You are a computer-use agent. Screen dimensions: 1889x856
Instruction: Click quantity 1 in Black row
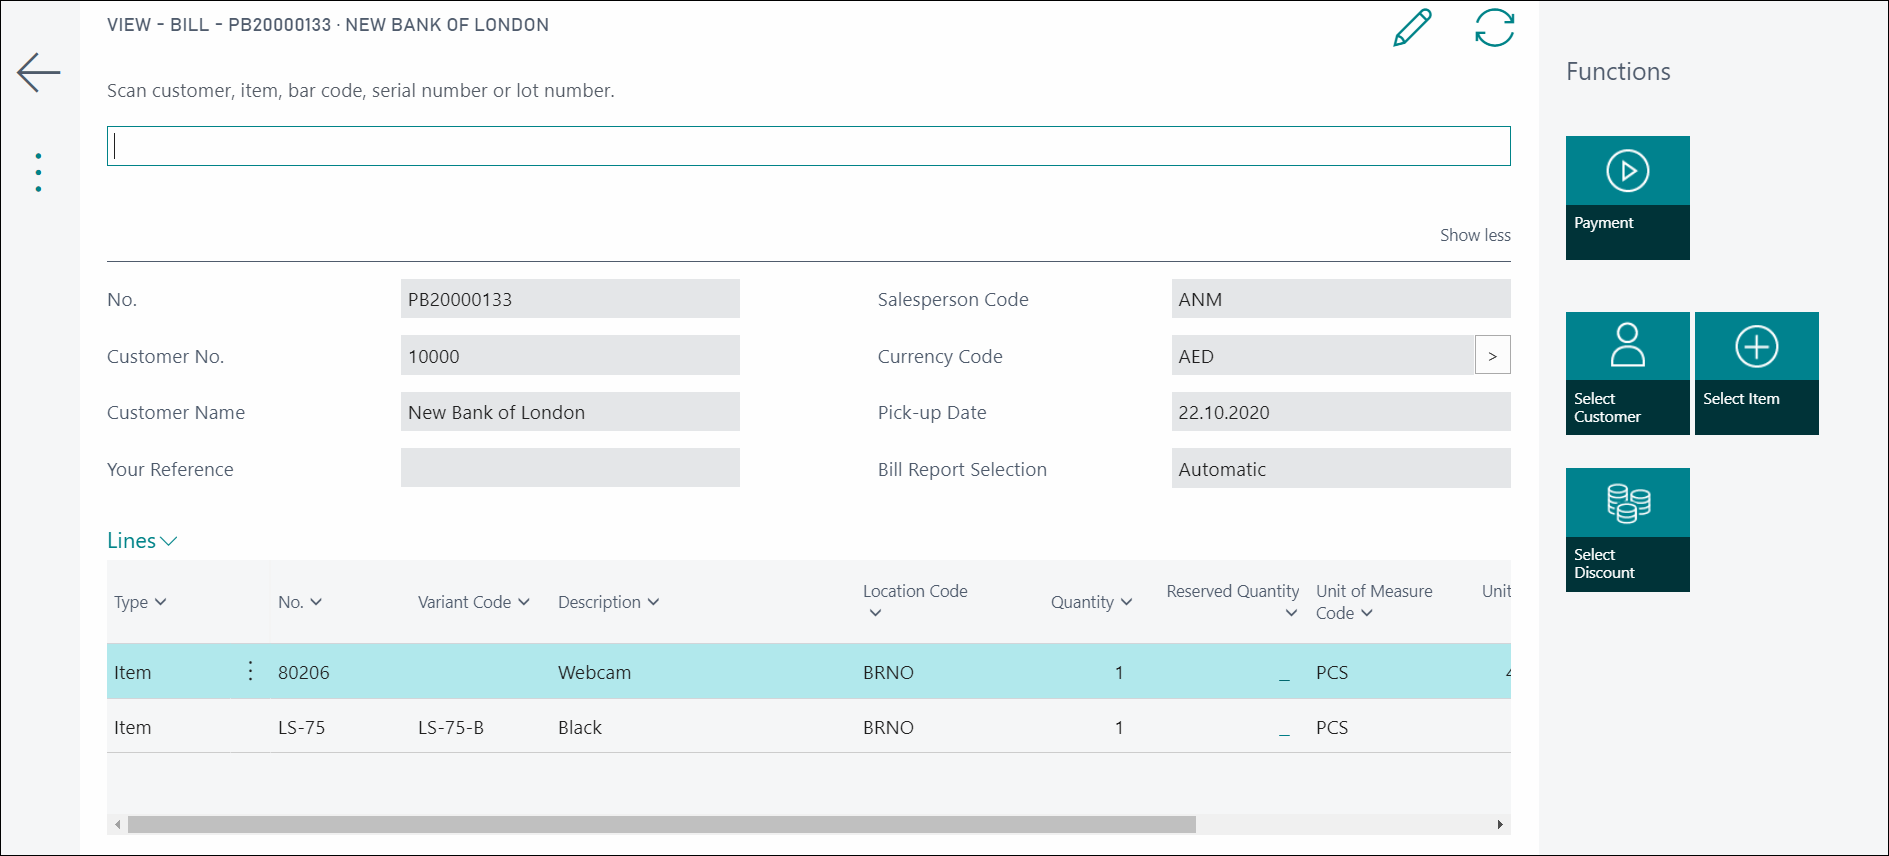click(x=1119, y=727)
